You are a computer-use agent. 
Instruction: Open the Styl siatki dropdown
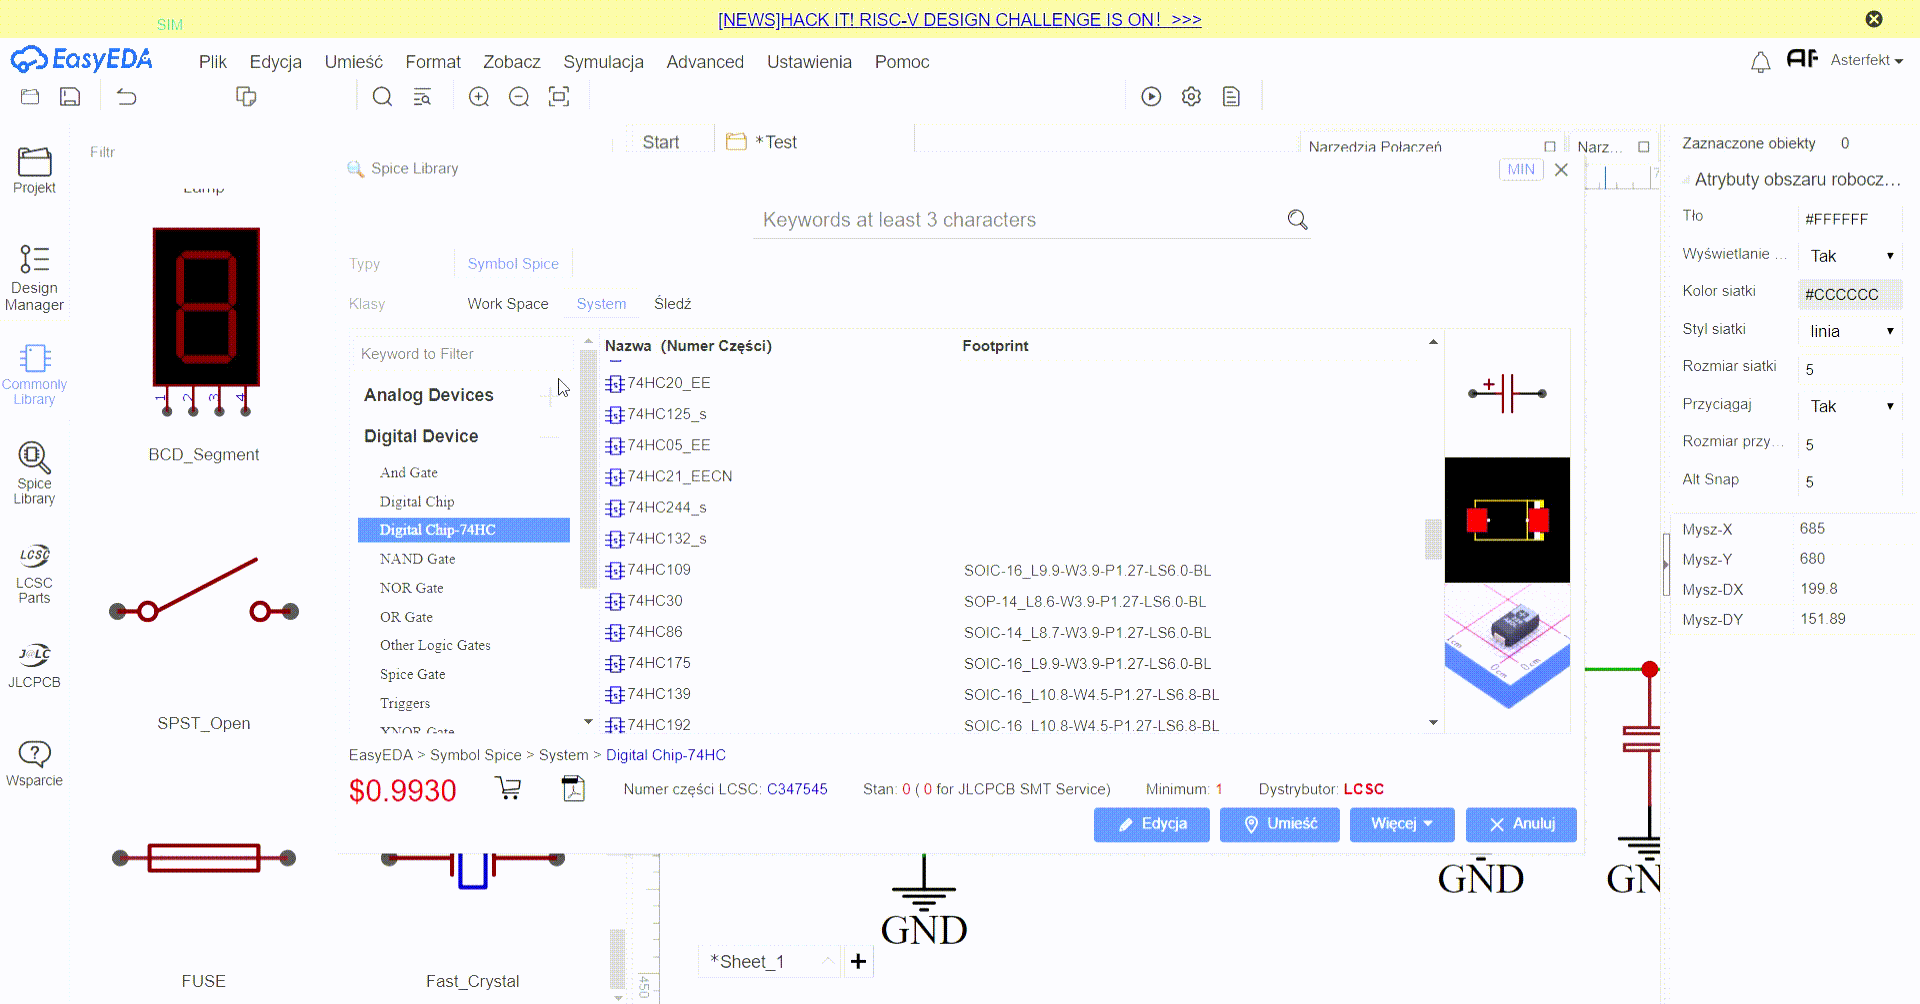point(1850,331)
